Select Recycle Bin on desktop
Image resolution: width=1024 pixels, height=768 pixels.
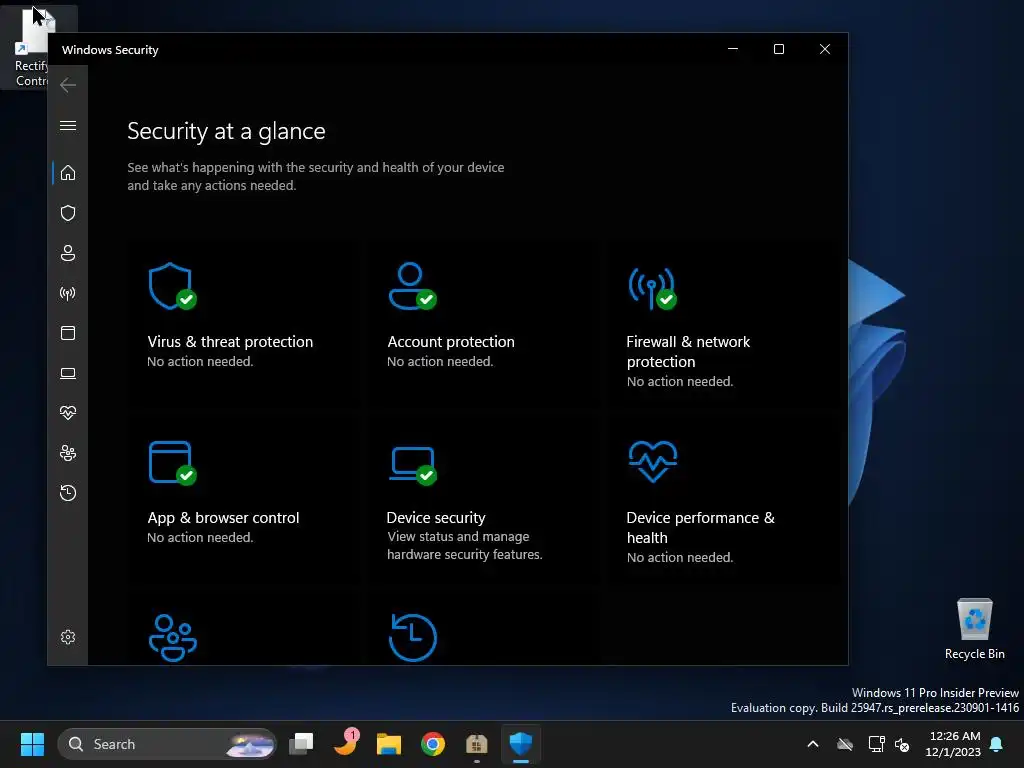[x=974, y=629]
